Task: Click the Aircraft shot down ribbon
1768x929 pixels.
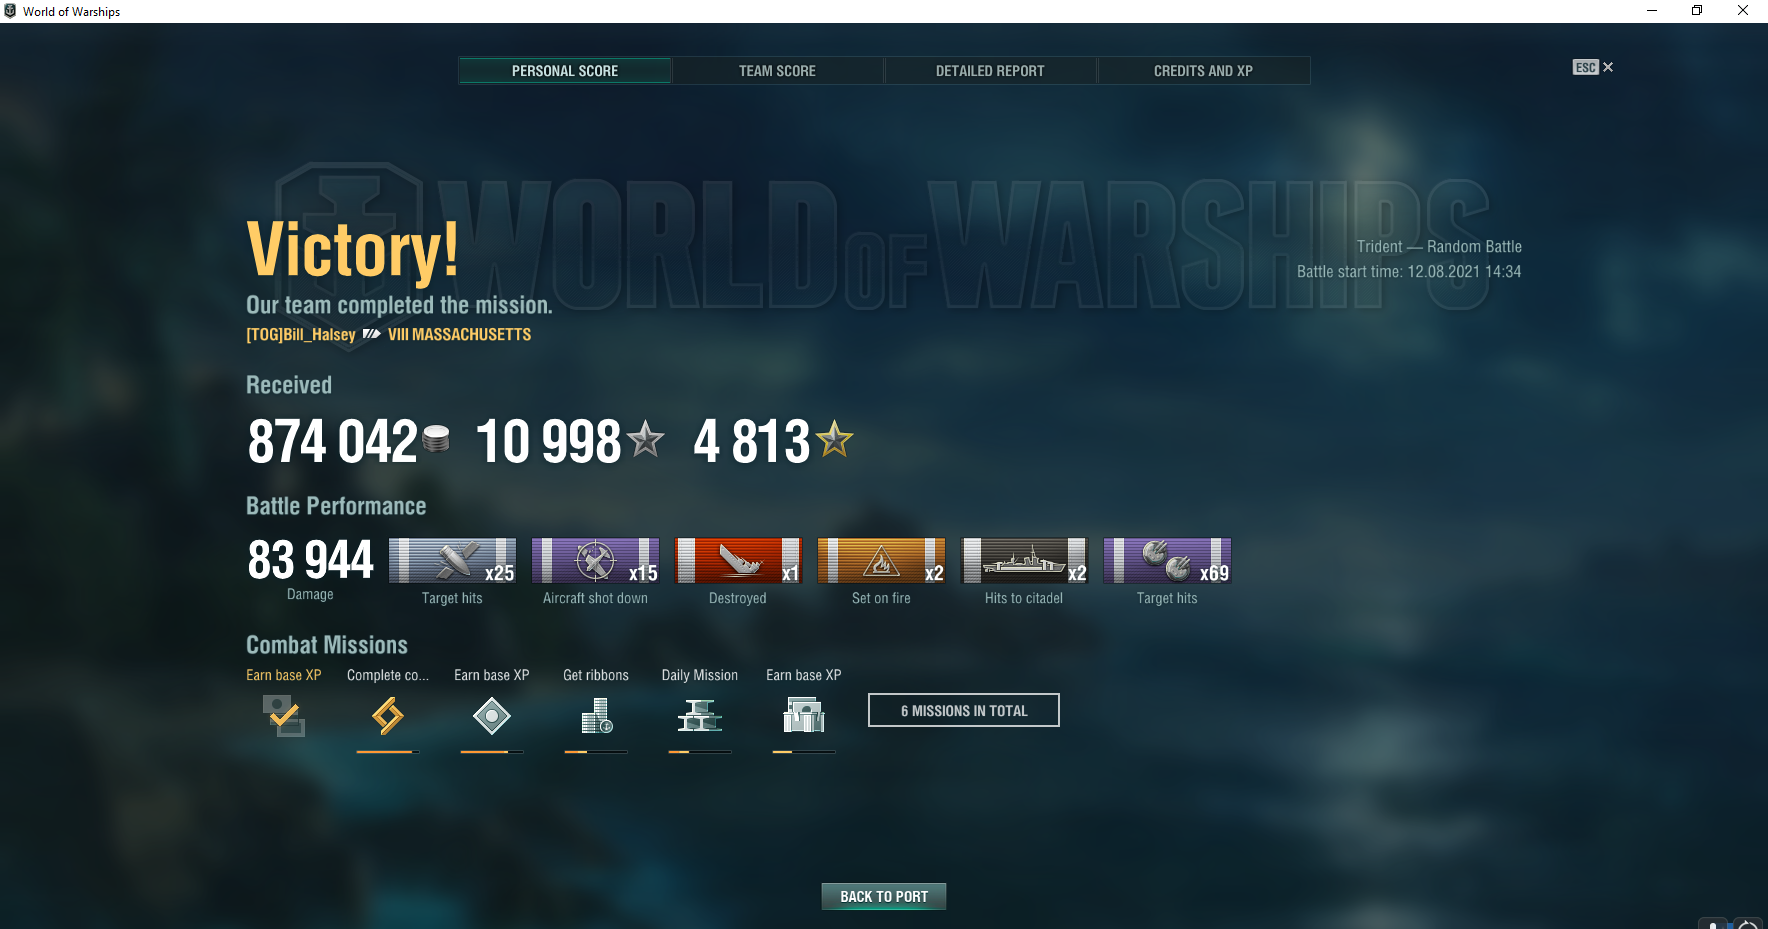Action: [595, 561]
